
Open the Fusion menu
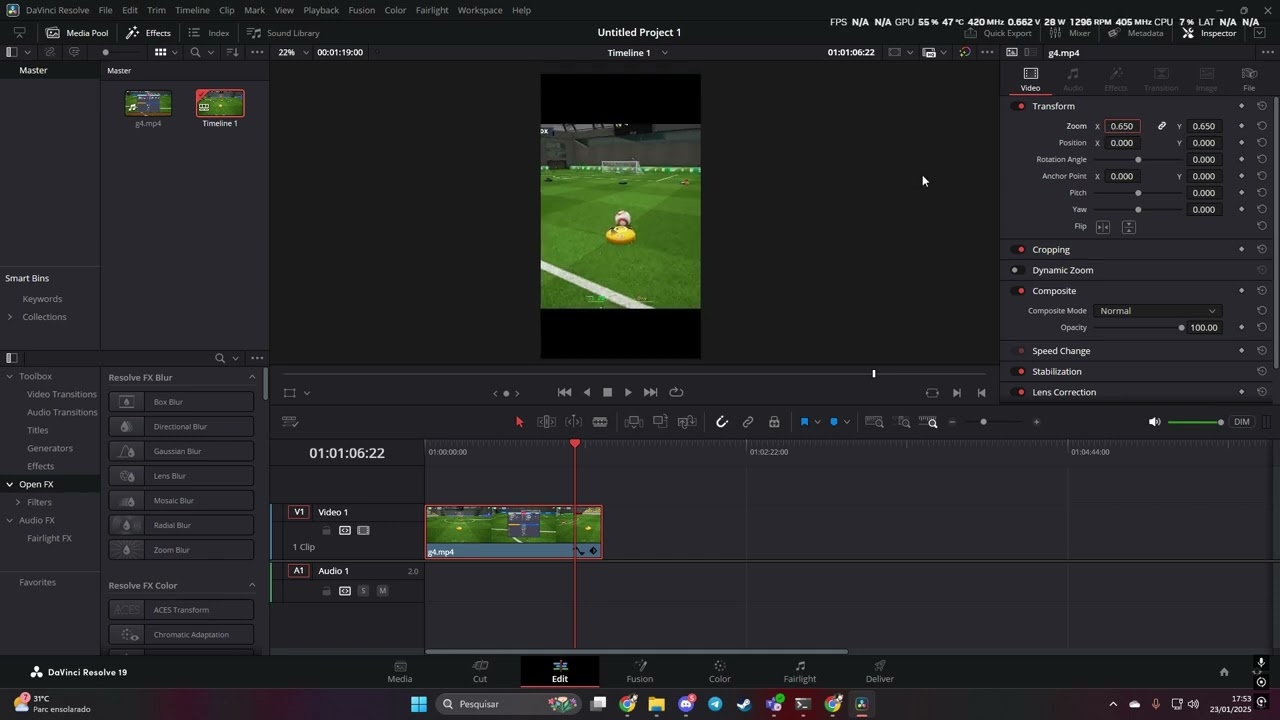362,10
